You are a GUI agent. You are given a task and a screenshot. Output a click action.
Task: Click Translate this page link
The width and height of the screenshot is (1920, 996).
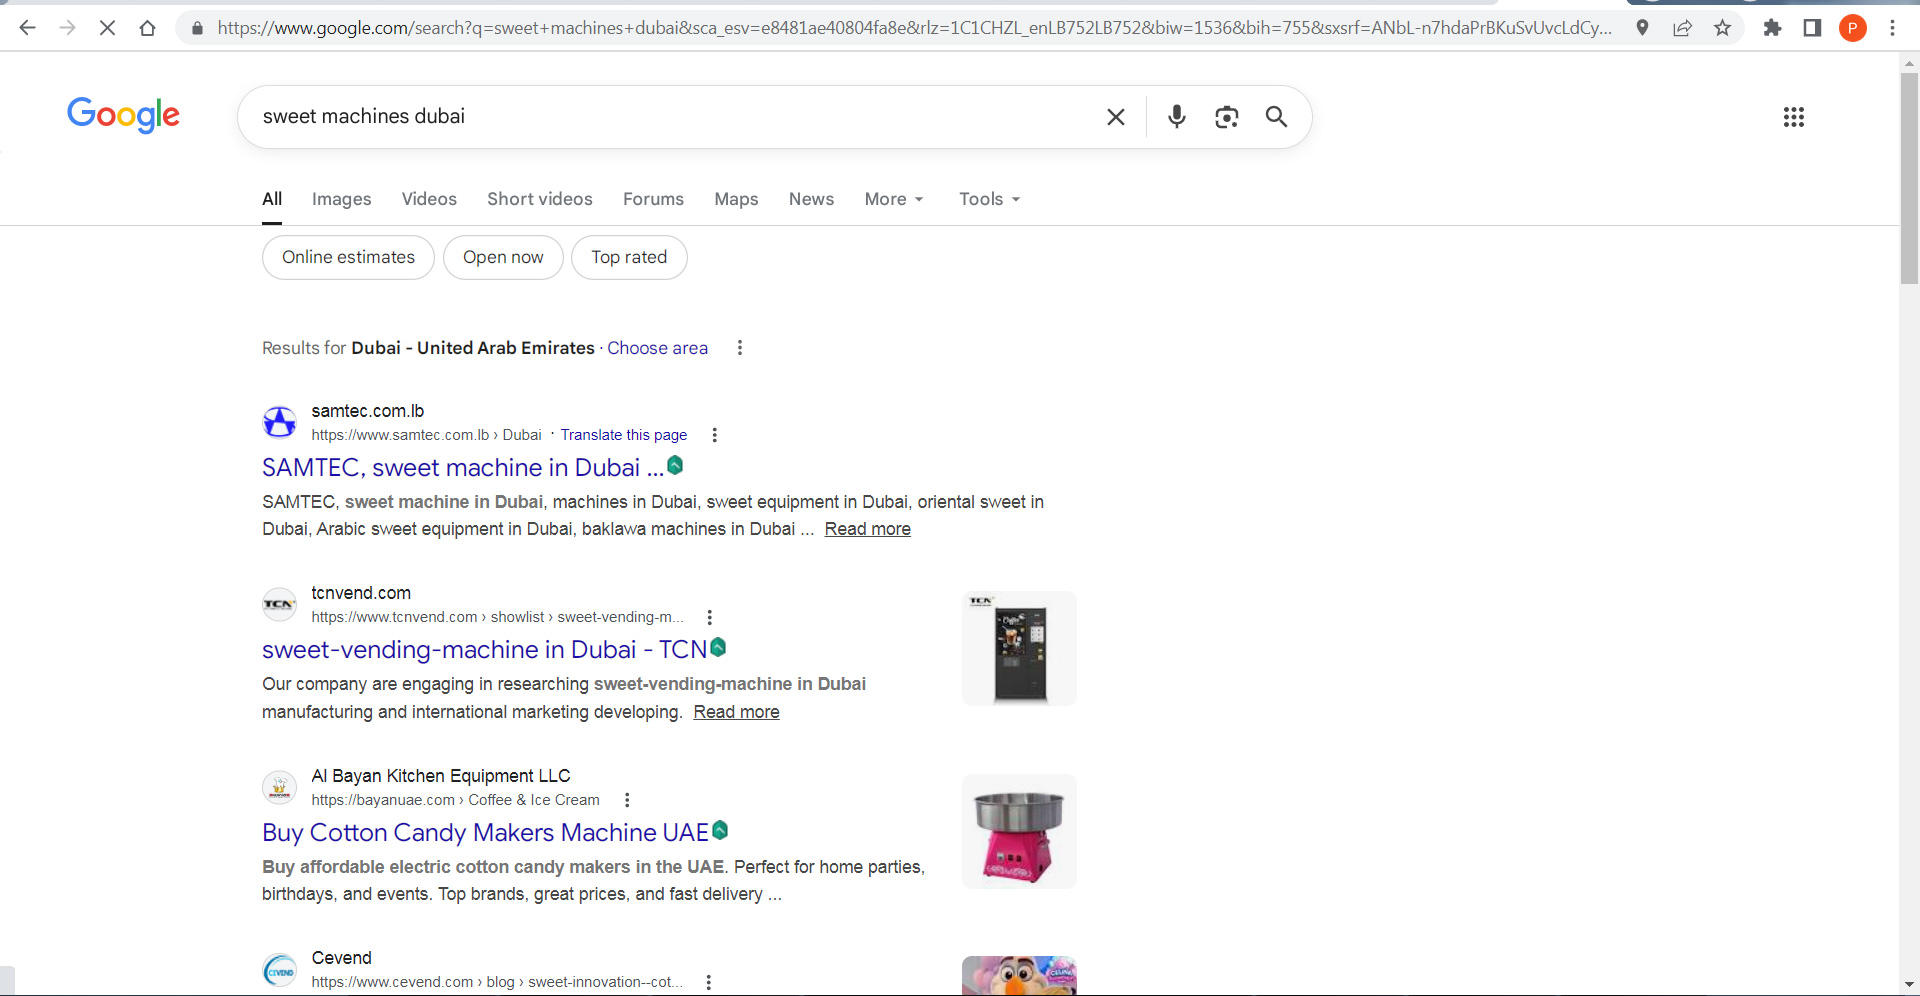pos(624,435)
